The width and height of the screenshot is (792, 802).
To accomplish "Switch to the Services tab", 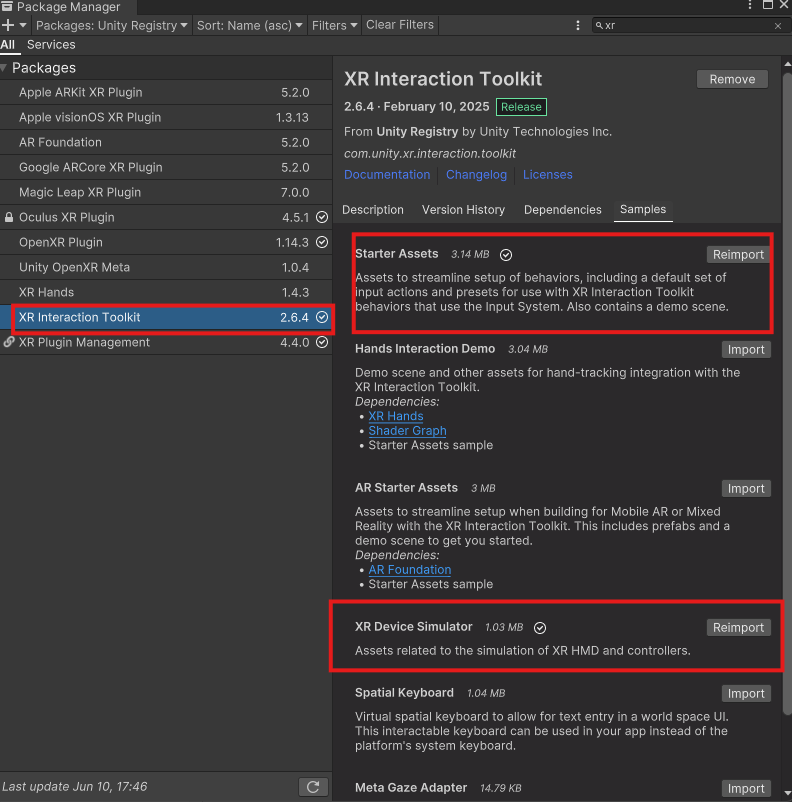I will tap(51, 44).
